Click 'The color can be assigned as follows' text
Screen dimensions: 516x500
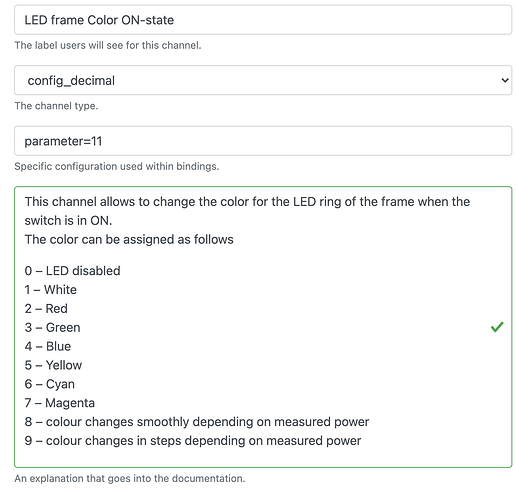pyautogui.click(x=129, y=239)
